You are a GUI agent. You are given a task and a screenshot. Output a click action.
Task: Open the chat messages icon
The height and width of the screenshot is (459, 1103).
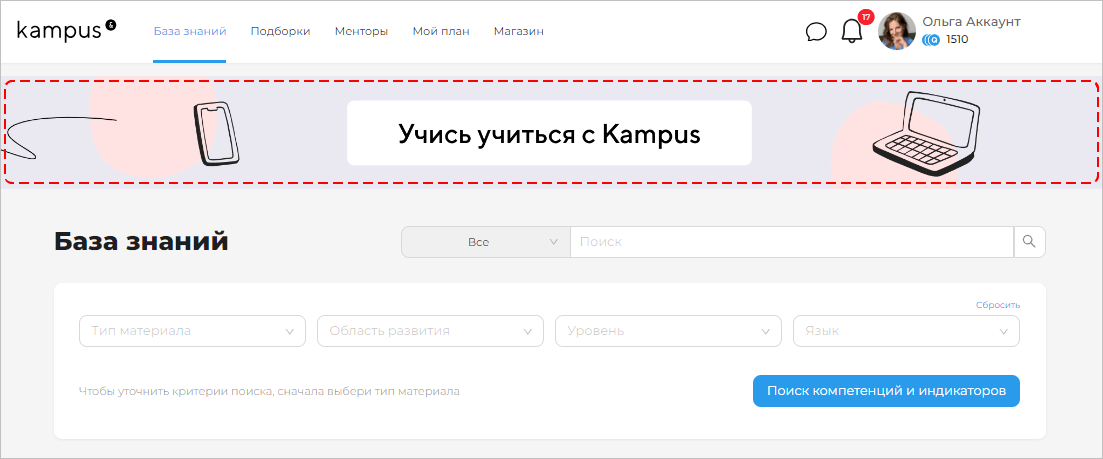pyautogui.click(x=816, y=32)
